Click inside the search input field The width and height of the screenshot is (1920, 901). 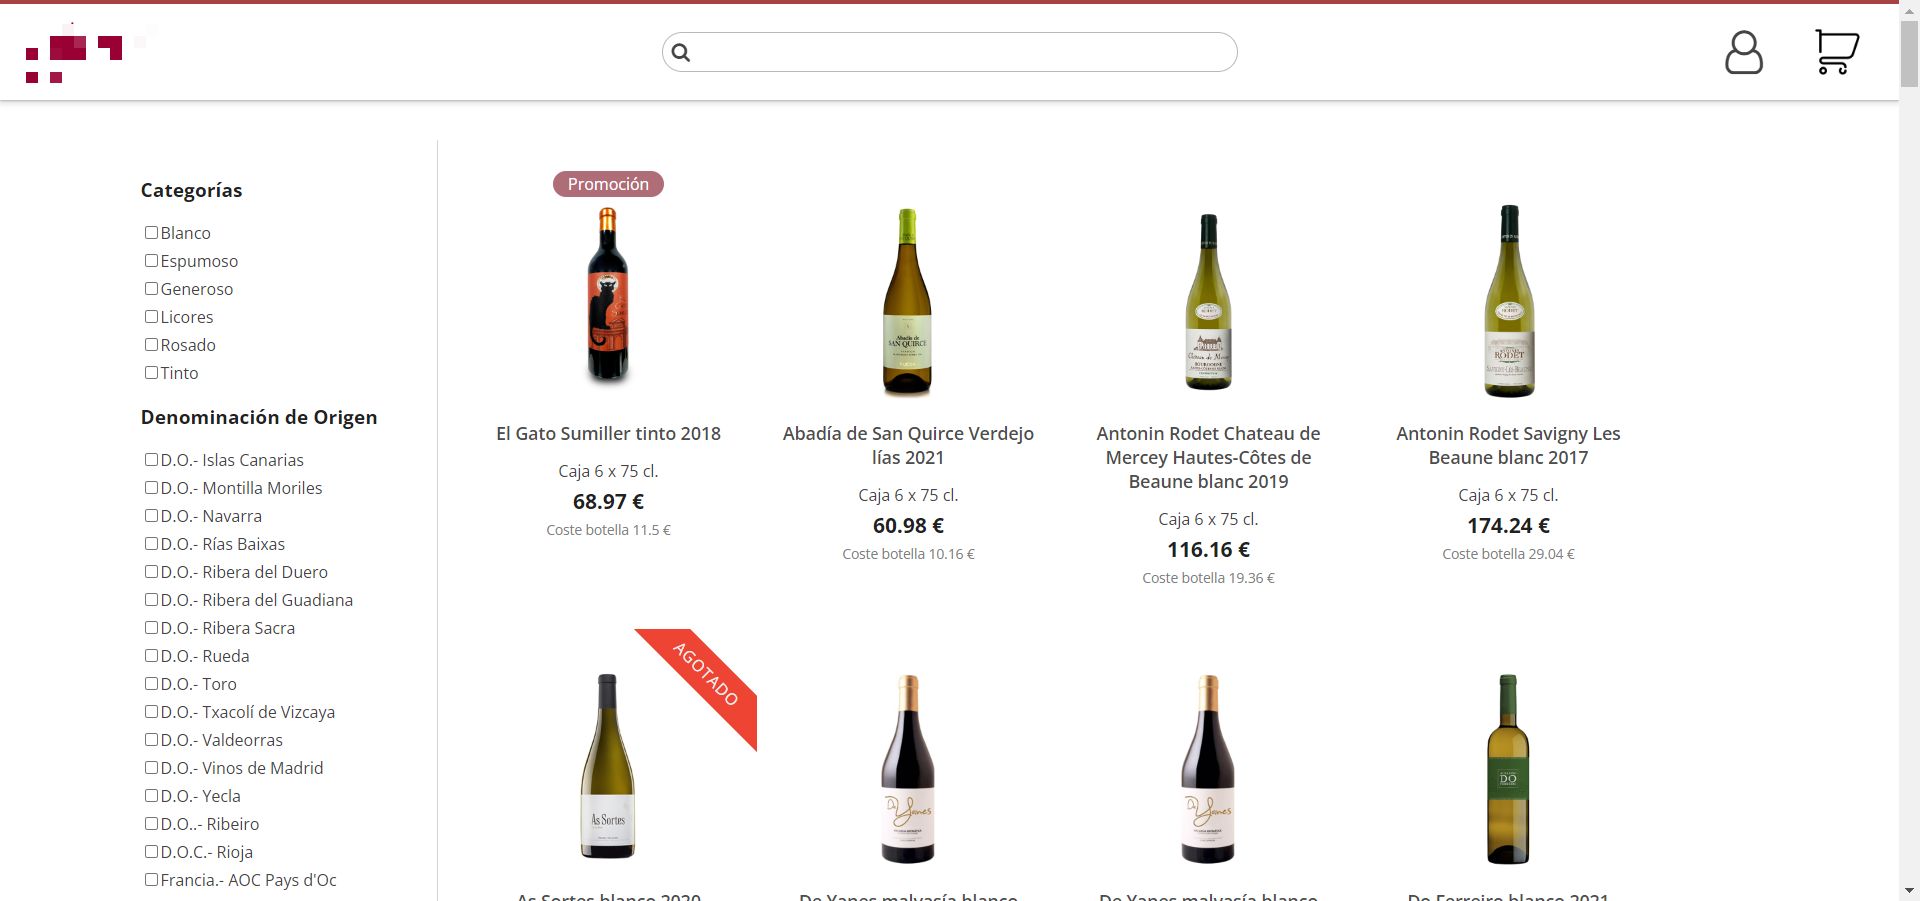click(948, 52)
